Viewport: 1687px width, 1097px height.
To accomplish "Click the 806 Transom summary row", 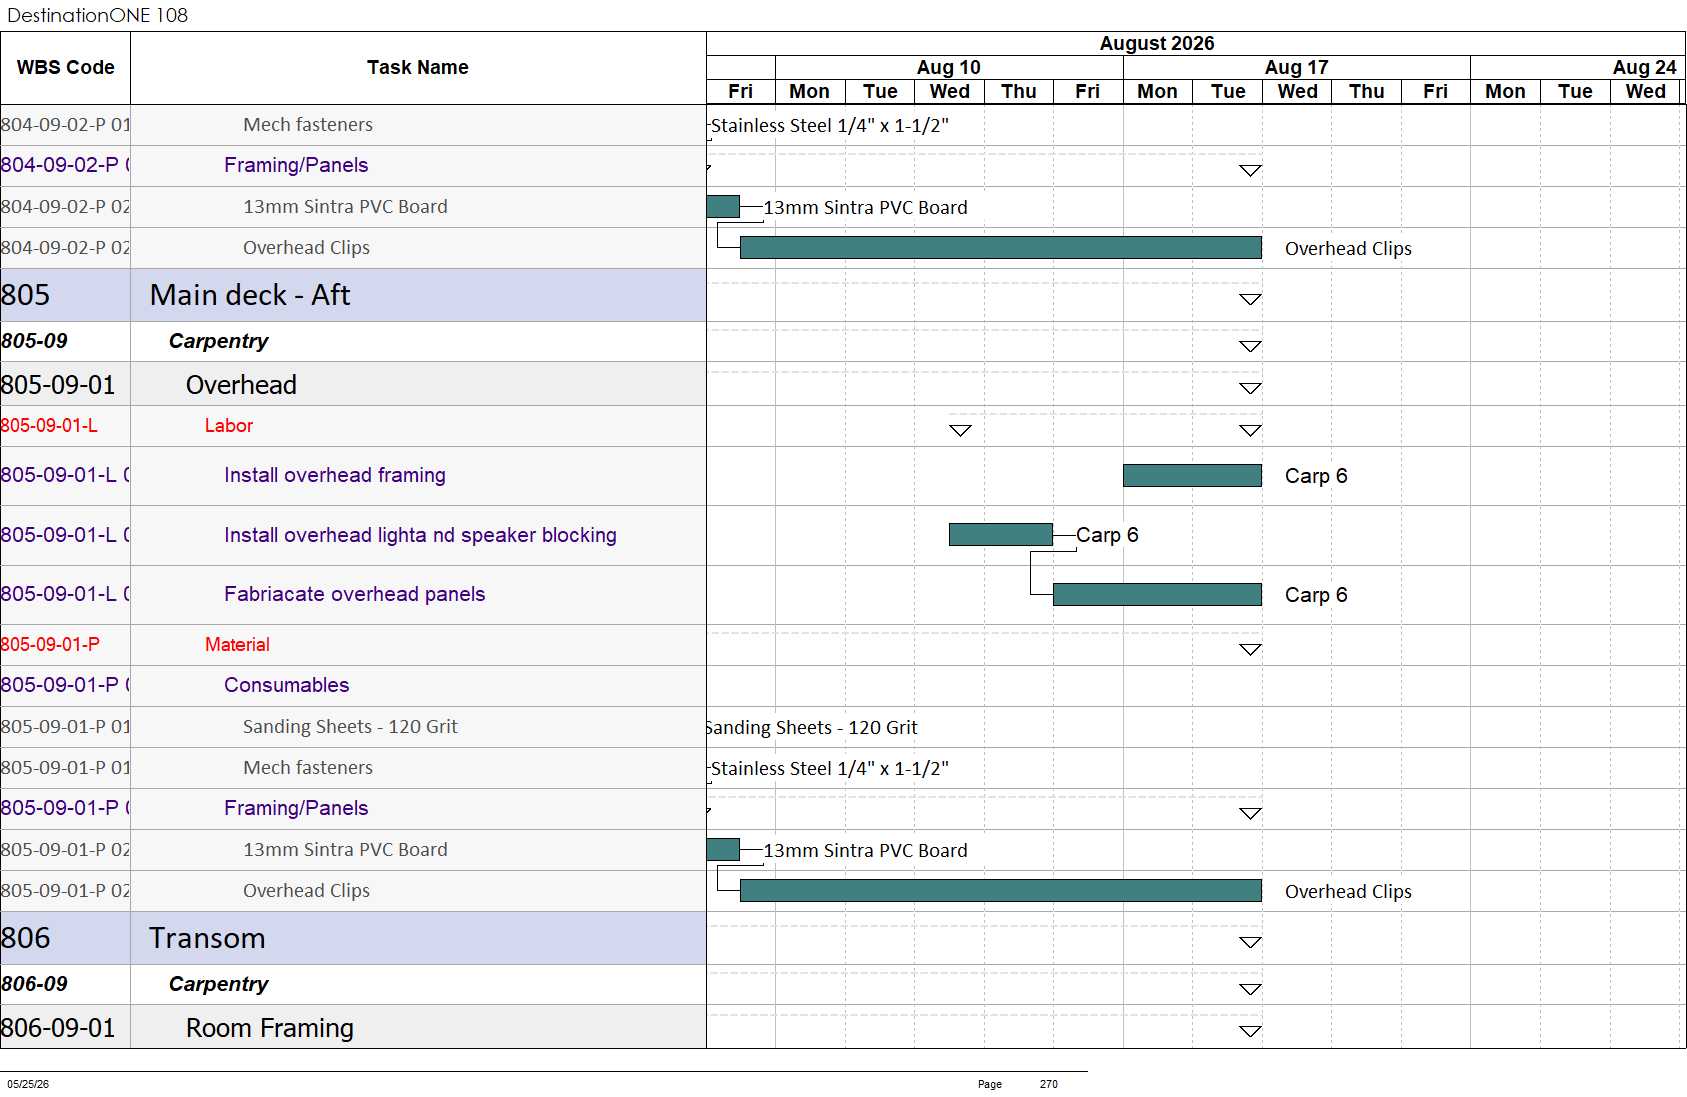I will (x=353, y=938).
